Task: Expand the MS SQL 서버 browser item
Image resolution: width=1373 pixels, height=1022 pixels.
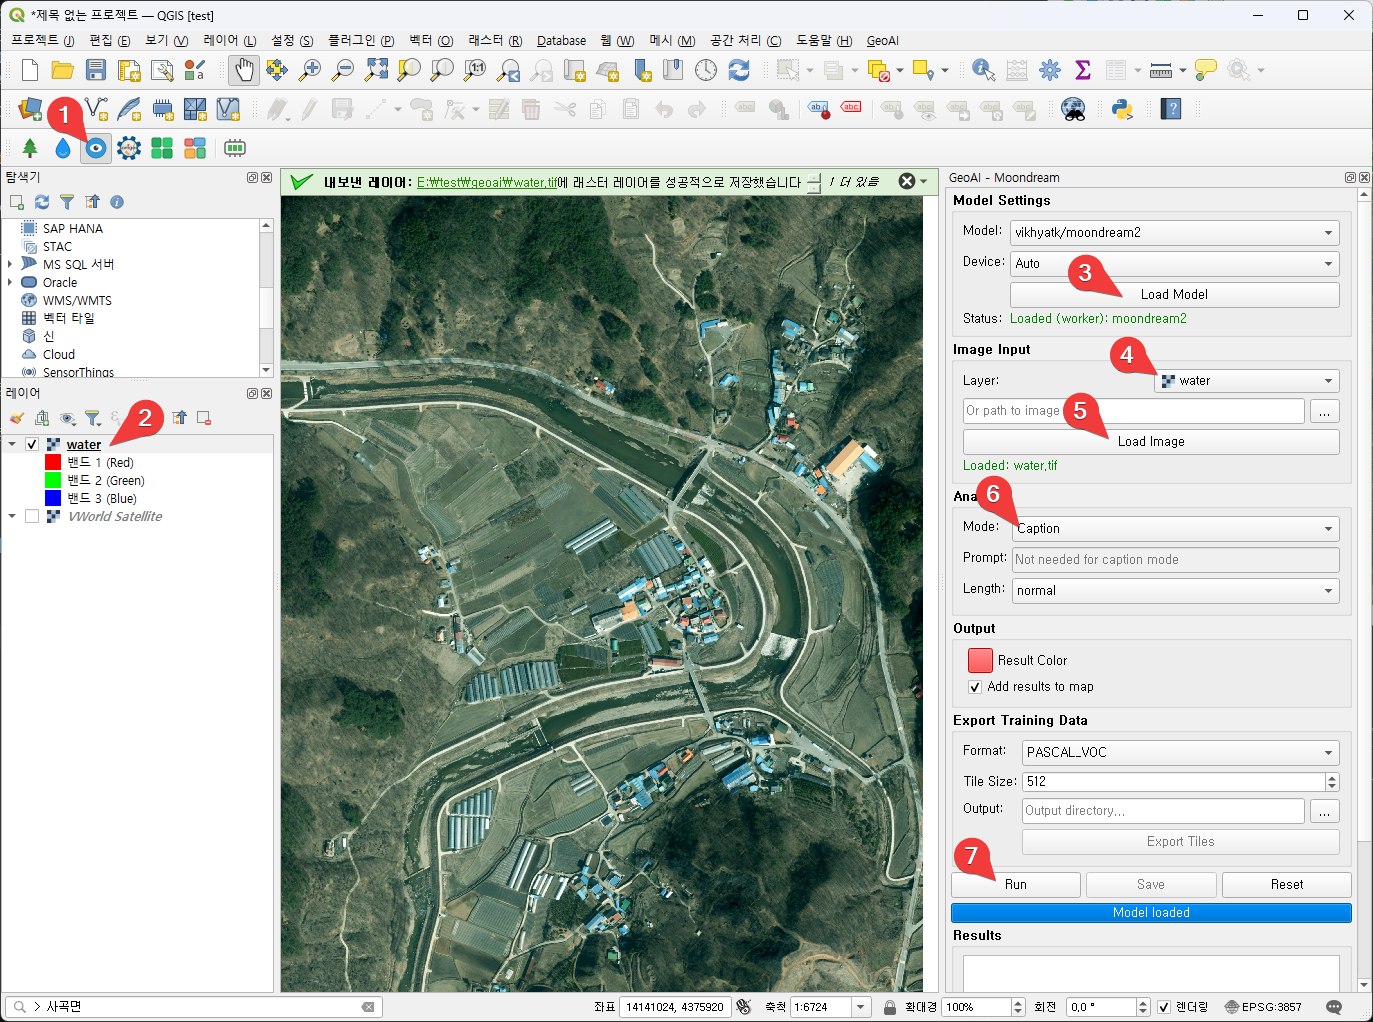Action: pos(10,264)
